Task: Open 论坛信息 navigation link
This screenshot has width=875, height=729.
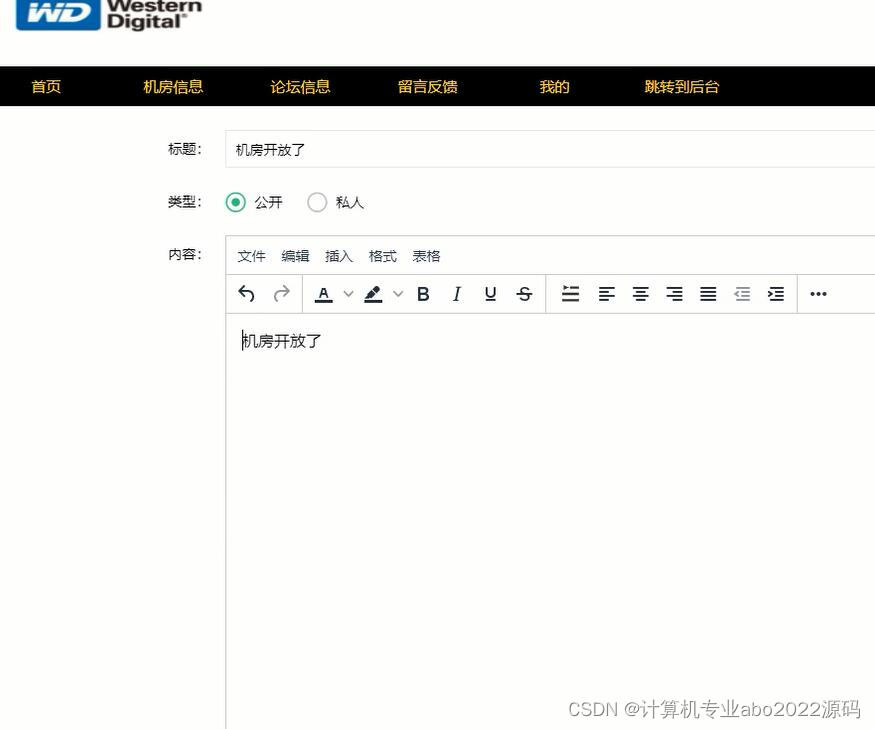Action: pyautogui.click(x=300, y=87)
